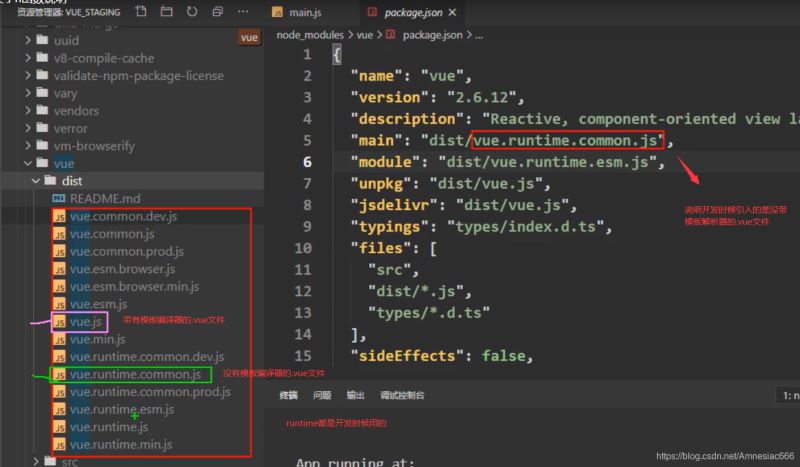Open vue.common.dev.js from the dist folder
800x467 pixels.
tap(124, 216)
